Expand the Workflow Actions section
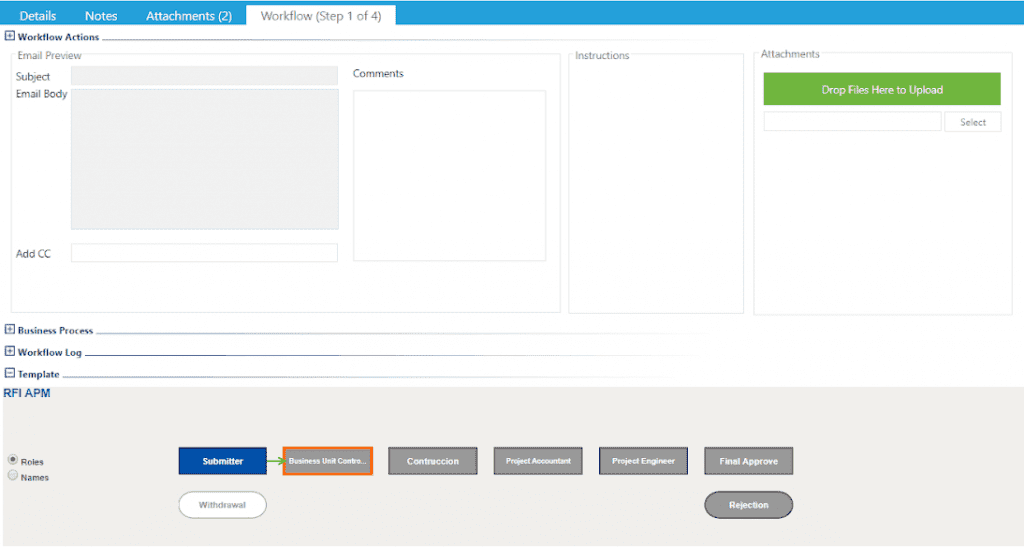The width and height of the screenshot is (1024, 547). coord(10,37)
